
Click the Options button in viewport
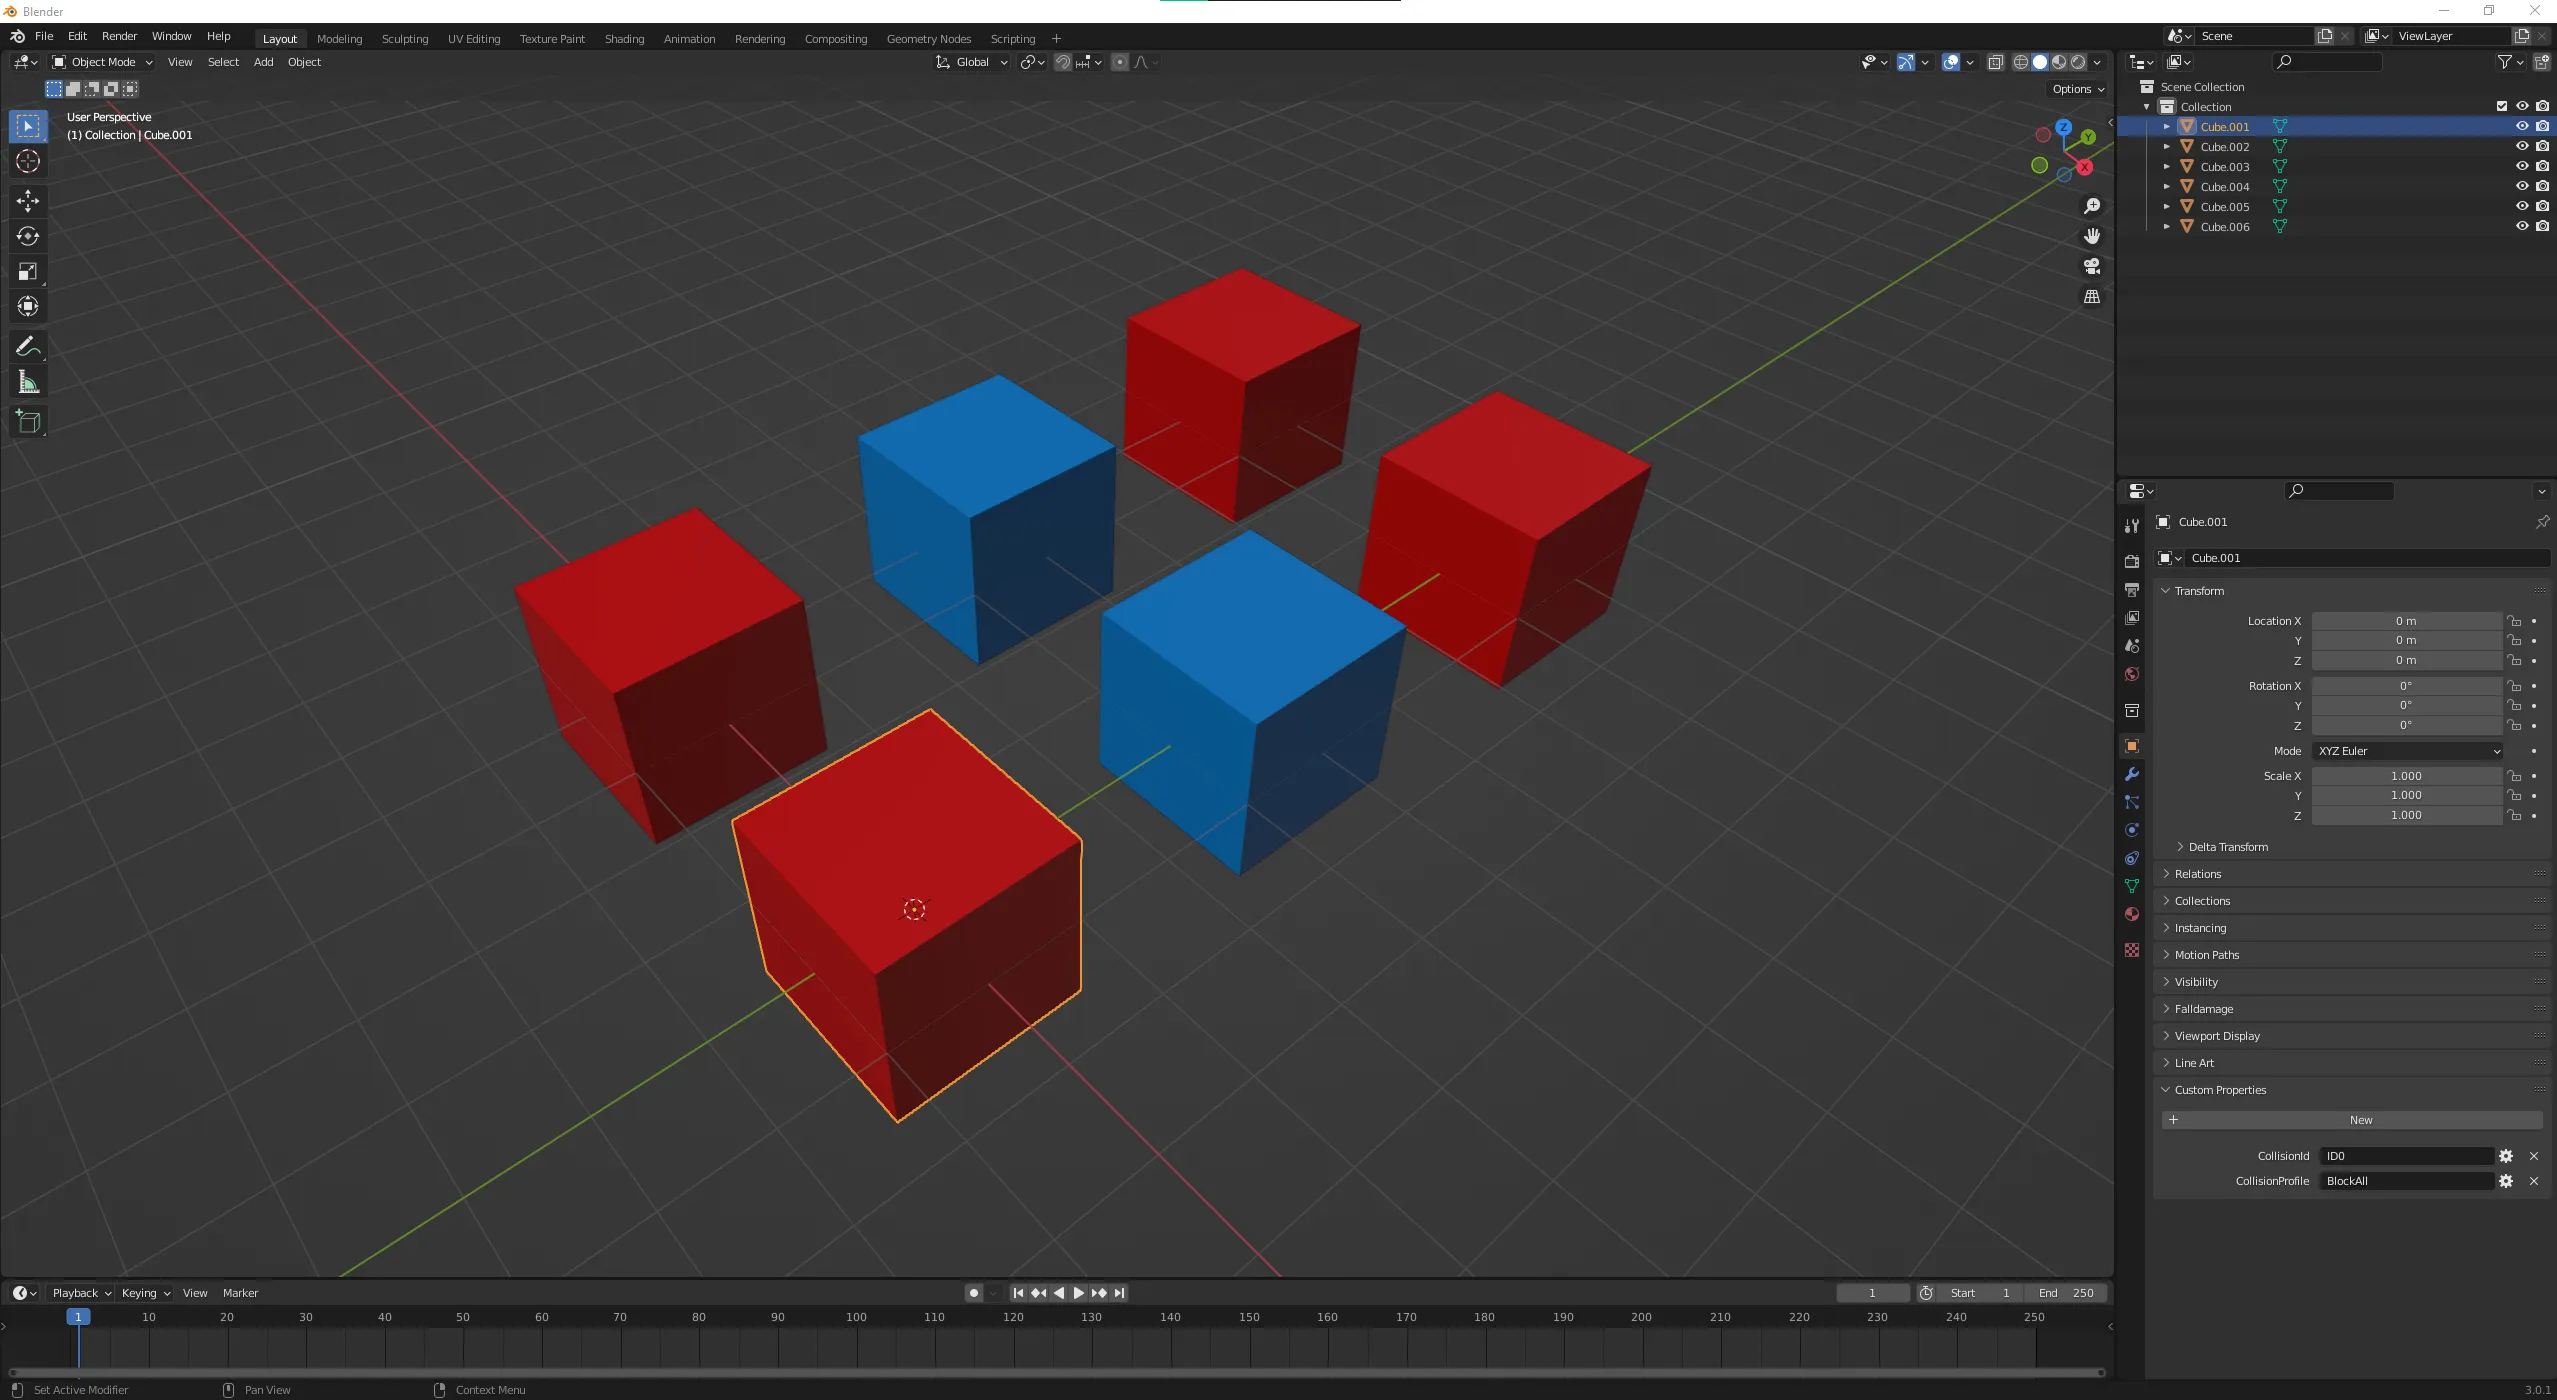[2077, 89]
